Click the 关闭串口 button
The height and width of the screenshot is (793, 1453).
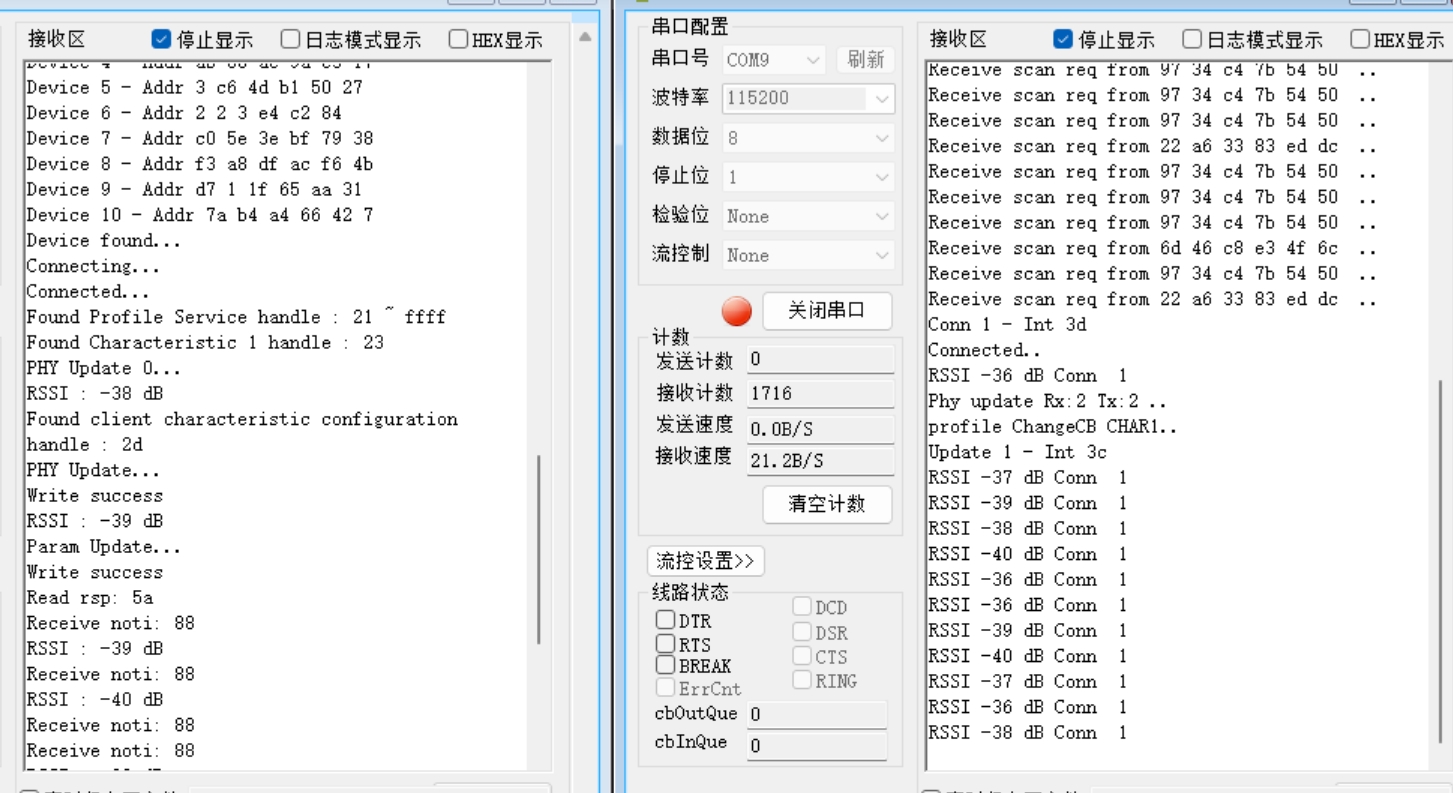tap(826, 311)
